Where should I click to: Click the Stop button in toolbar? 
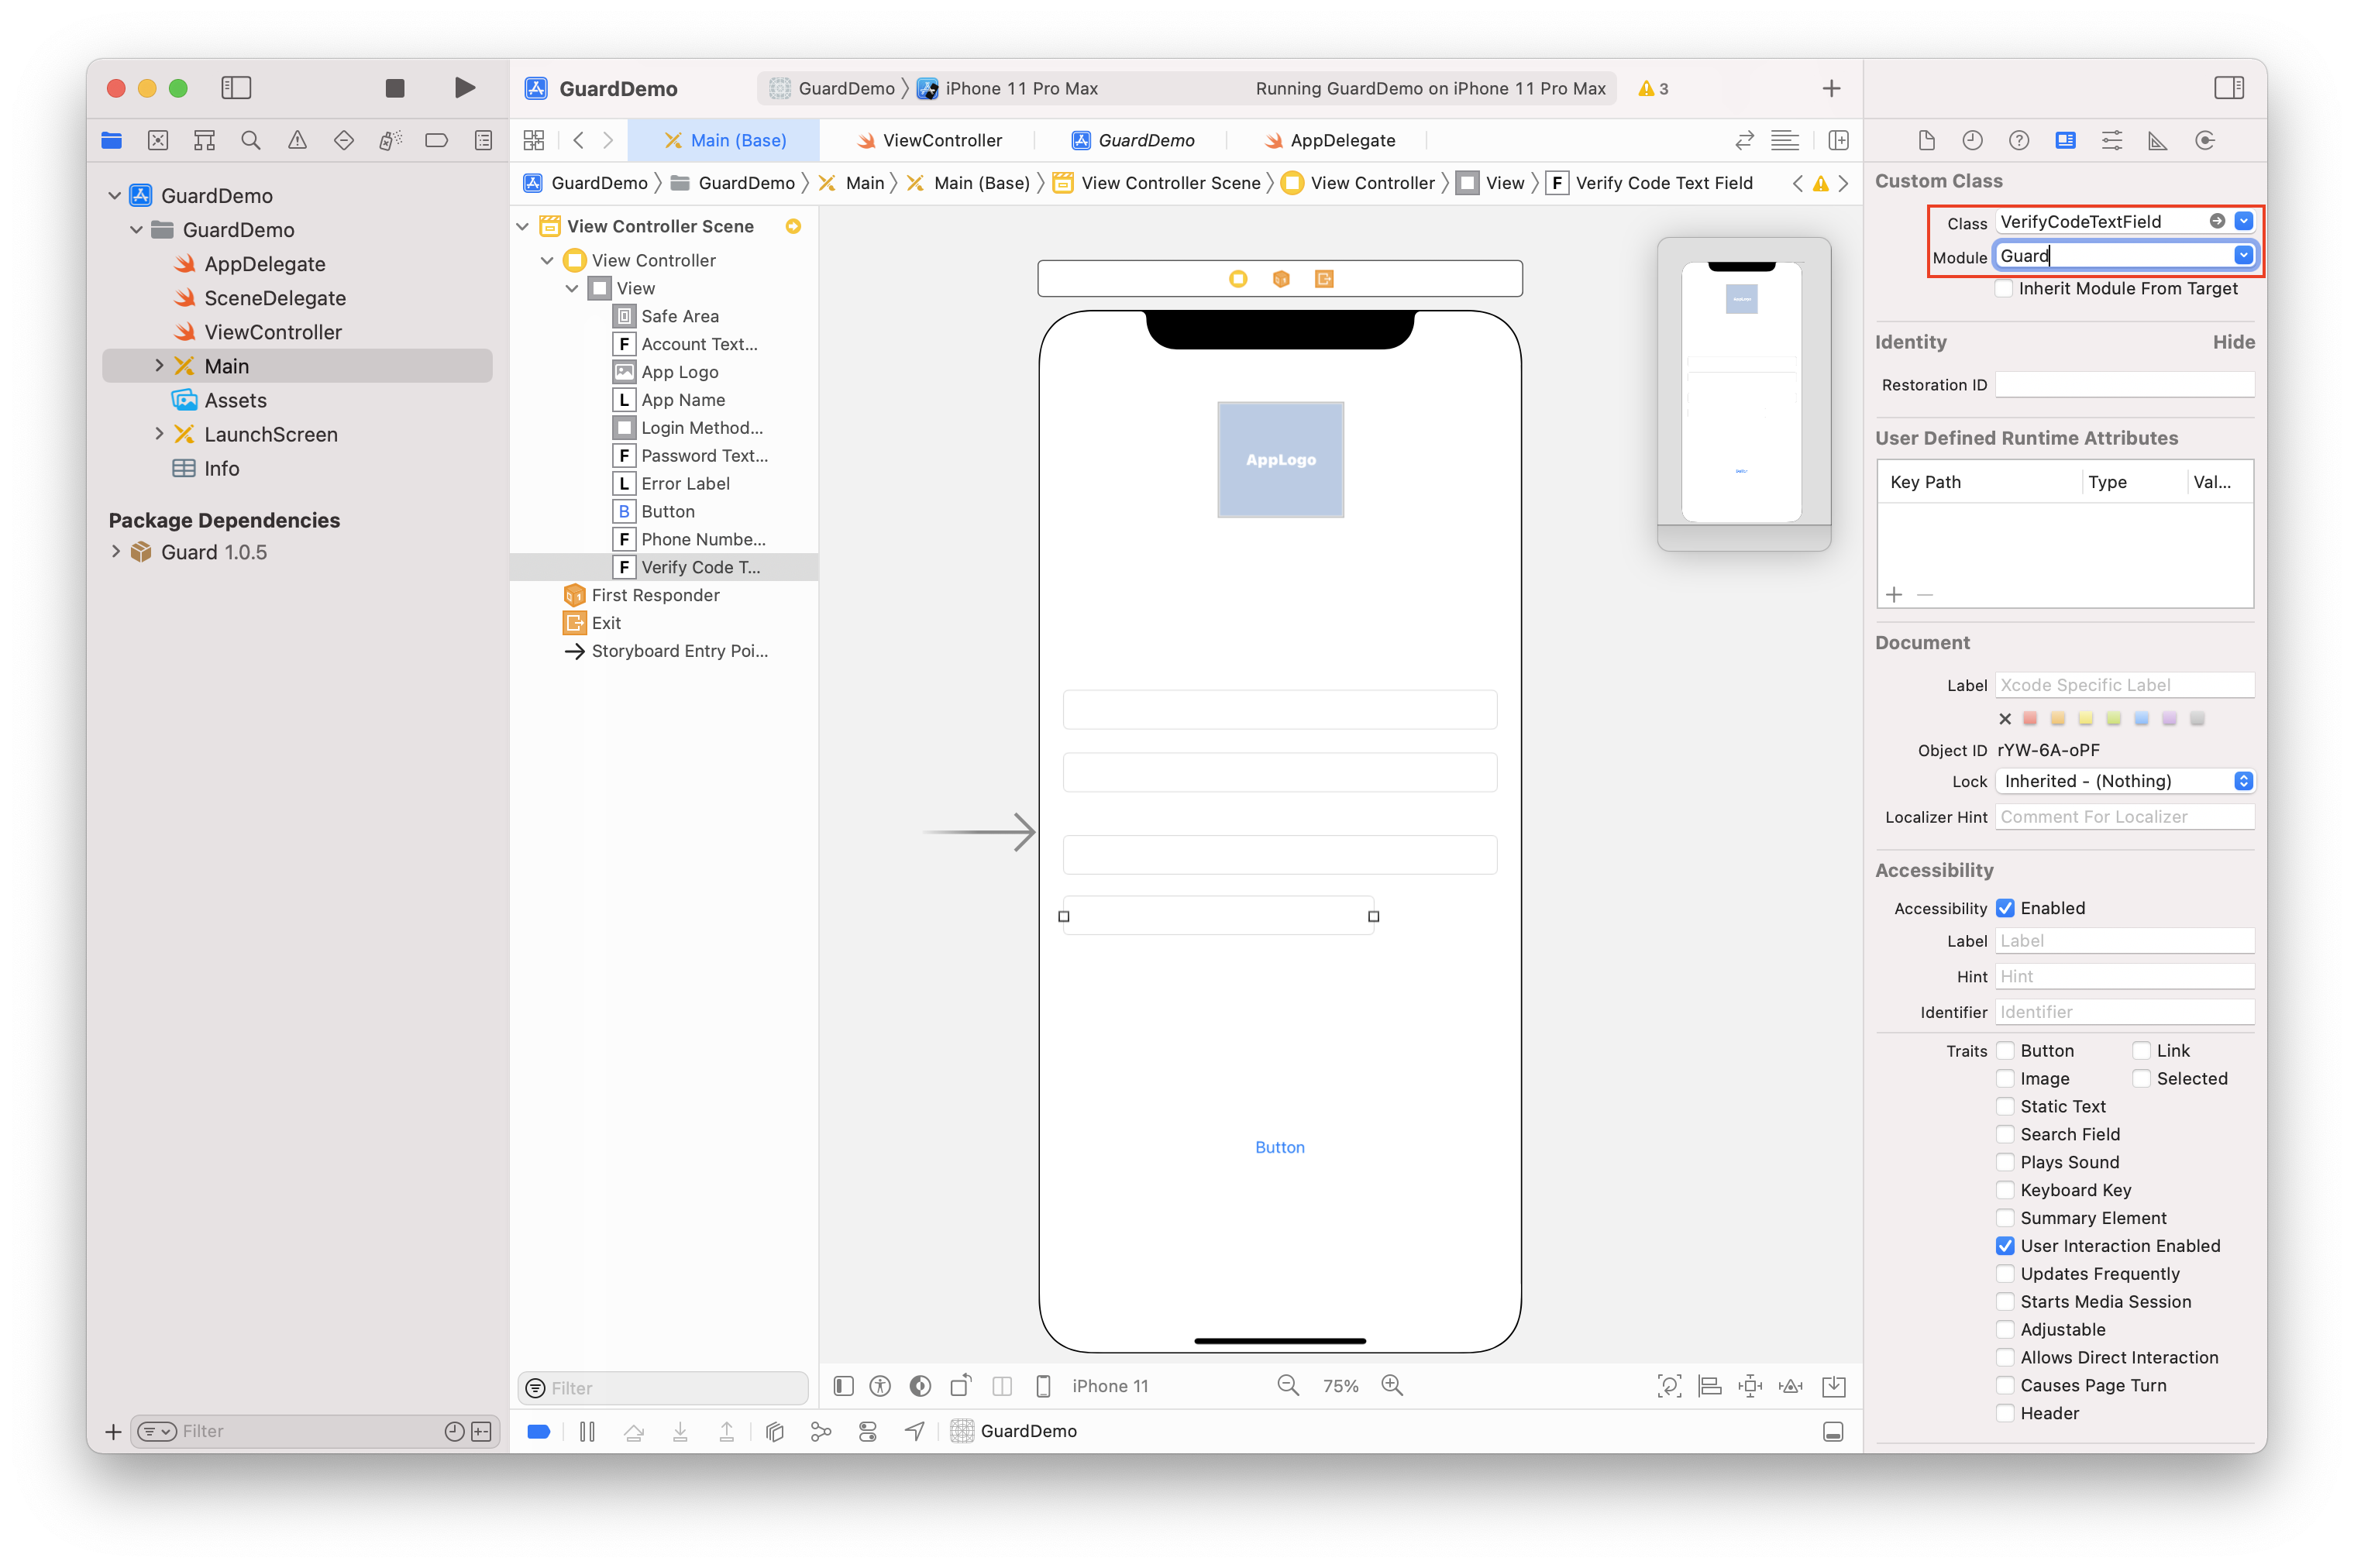(394, 88)
